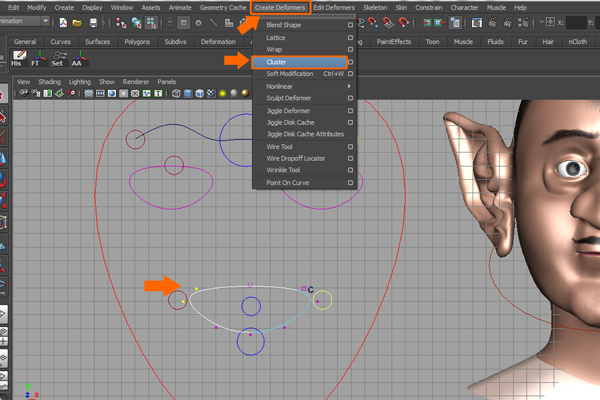Click the Set key shelf icon
600x400 pixels.
point(59,58)
